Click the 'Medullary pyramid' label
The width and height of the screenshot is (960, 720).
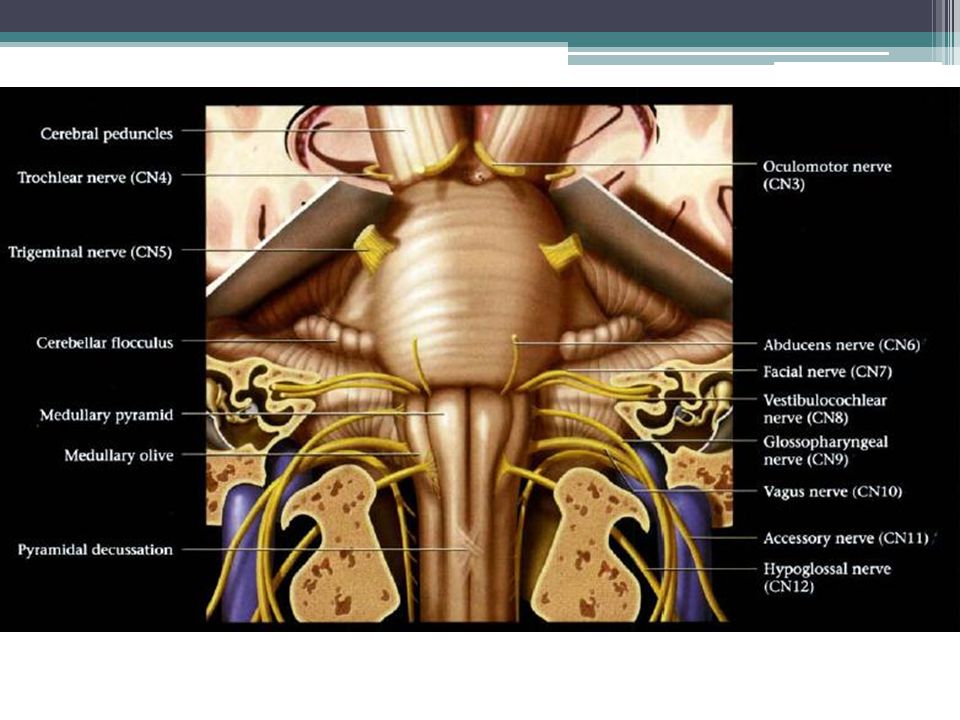point(107,415)
